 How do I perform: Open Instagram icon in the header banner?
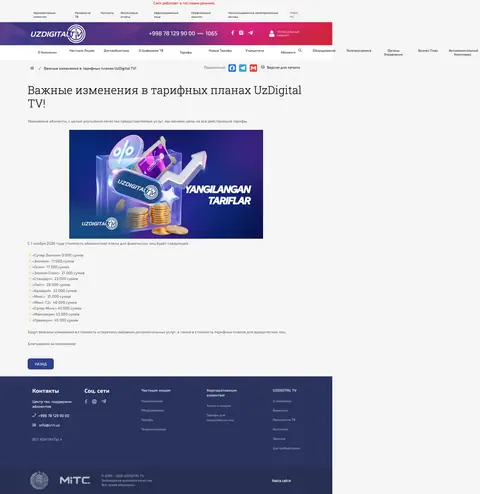[241, 33]
